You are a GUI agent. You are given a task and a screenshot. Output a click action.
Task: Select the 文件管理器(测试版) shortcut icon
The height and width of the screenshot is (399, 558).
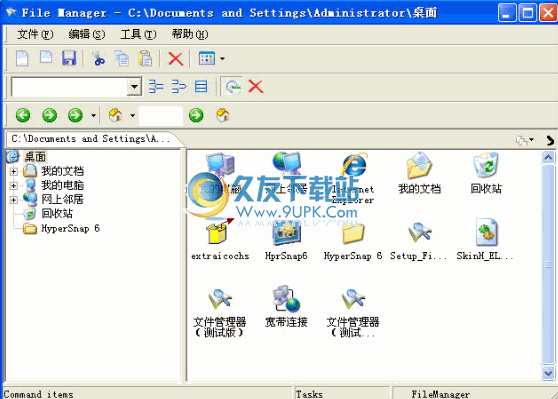click(220, 300)
